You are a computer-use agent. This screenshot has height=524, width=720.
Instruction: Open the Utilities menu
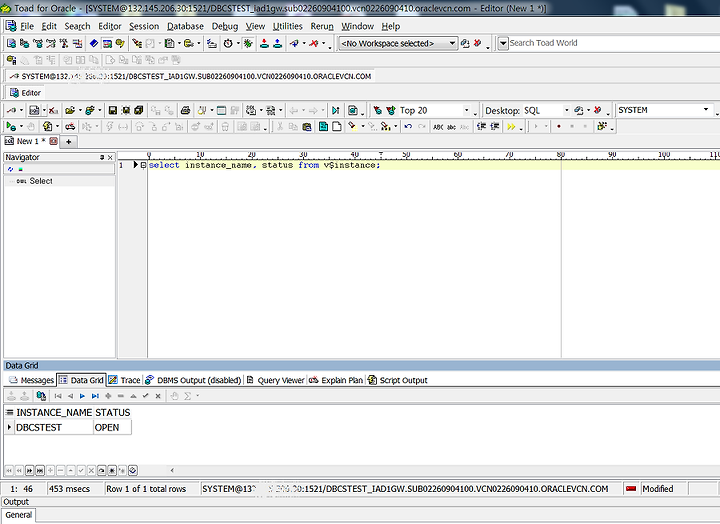point(287,26)
